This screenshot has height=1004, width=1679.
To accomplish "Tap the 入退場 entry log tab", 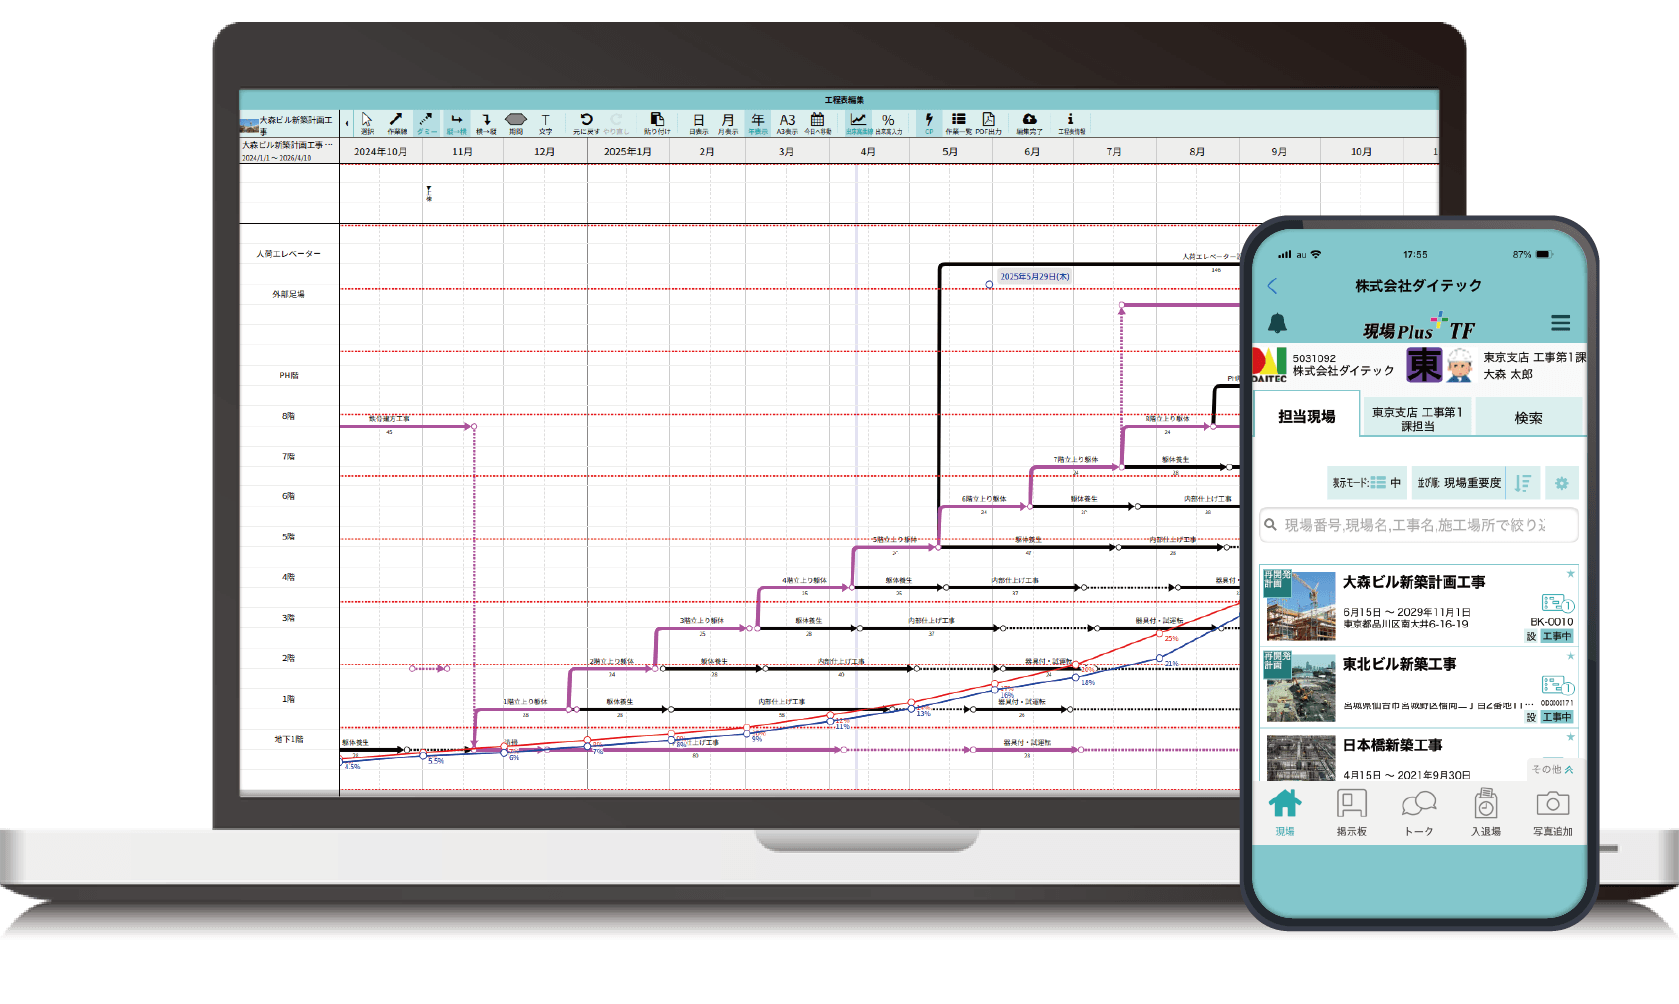I will (1486, 812).
